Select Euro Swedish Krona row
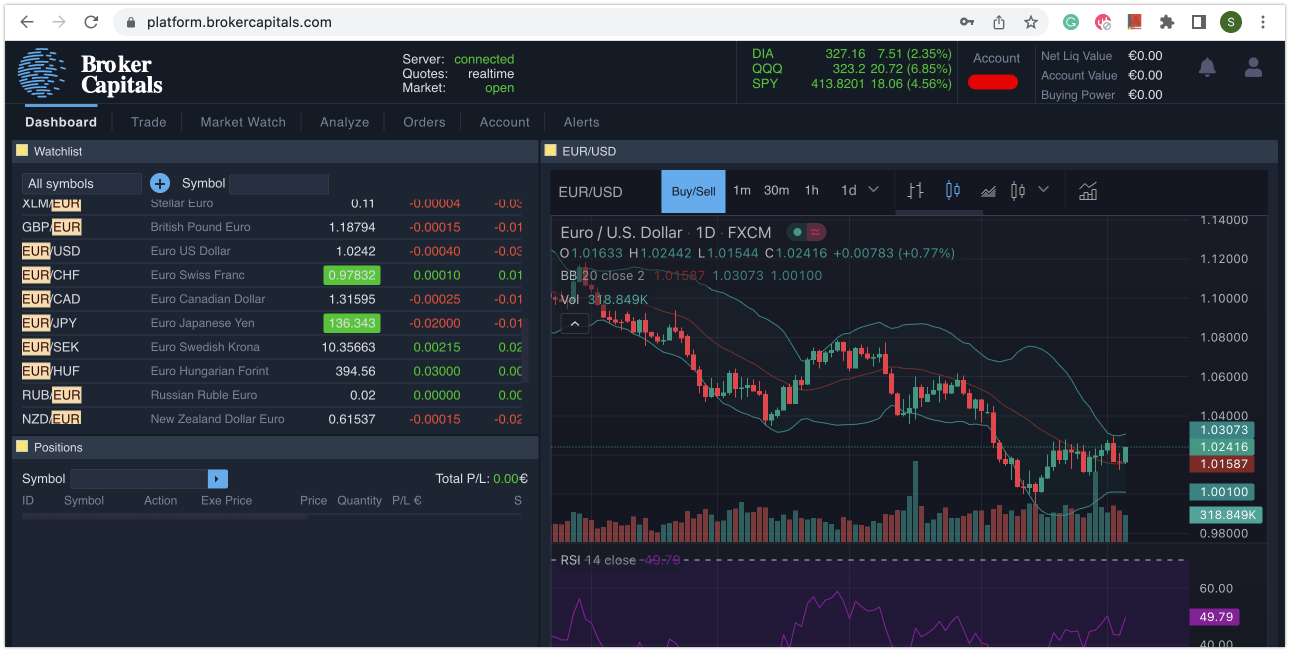Screen dimensions: 1290x652 (x=272, y=347)
